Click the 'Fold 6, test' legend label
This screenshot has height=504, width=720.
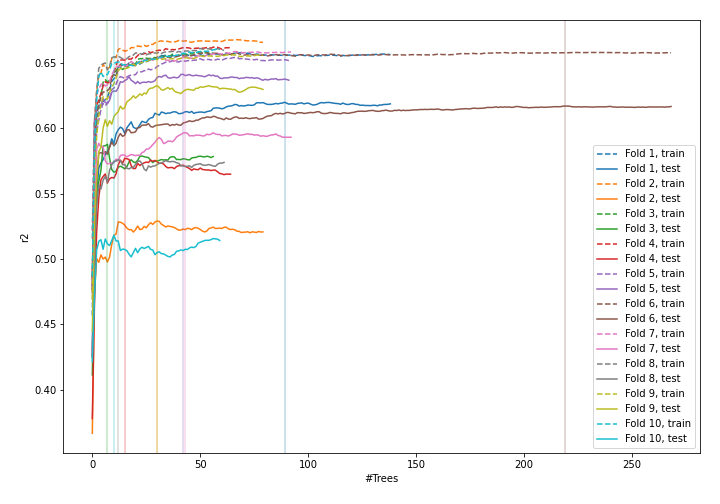coord(652,319)
